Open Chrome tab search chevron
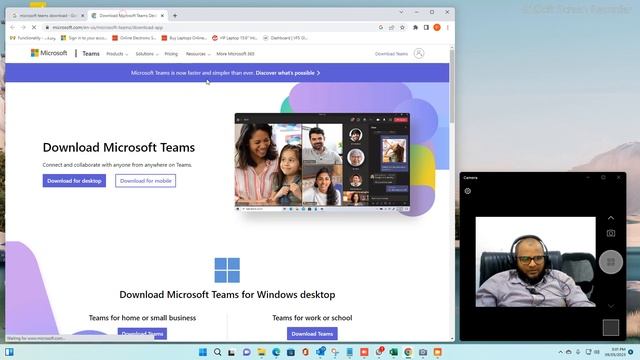The height and width of the screenshot is (360, 640). click(x=401, y=12)
